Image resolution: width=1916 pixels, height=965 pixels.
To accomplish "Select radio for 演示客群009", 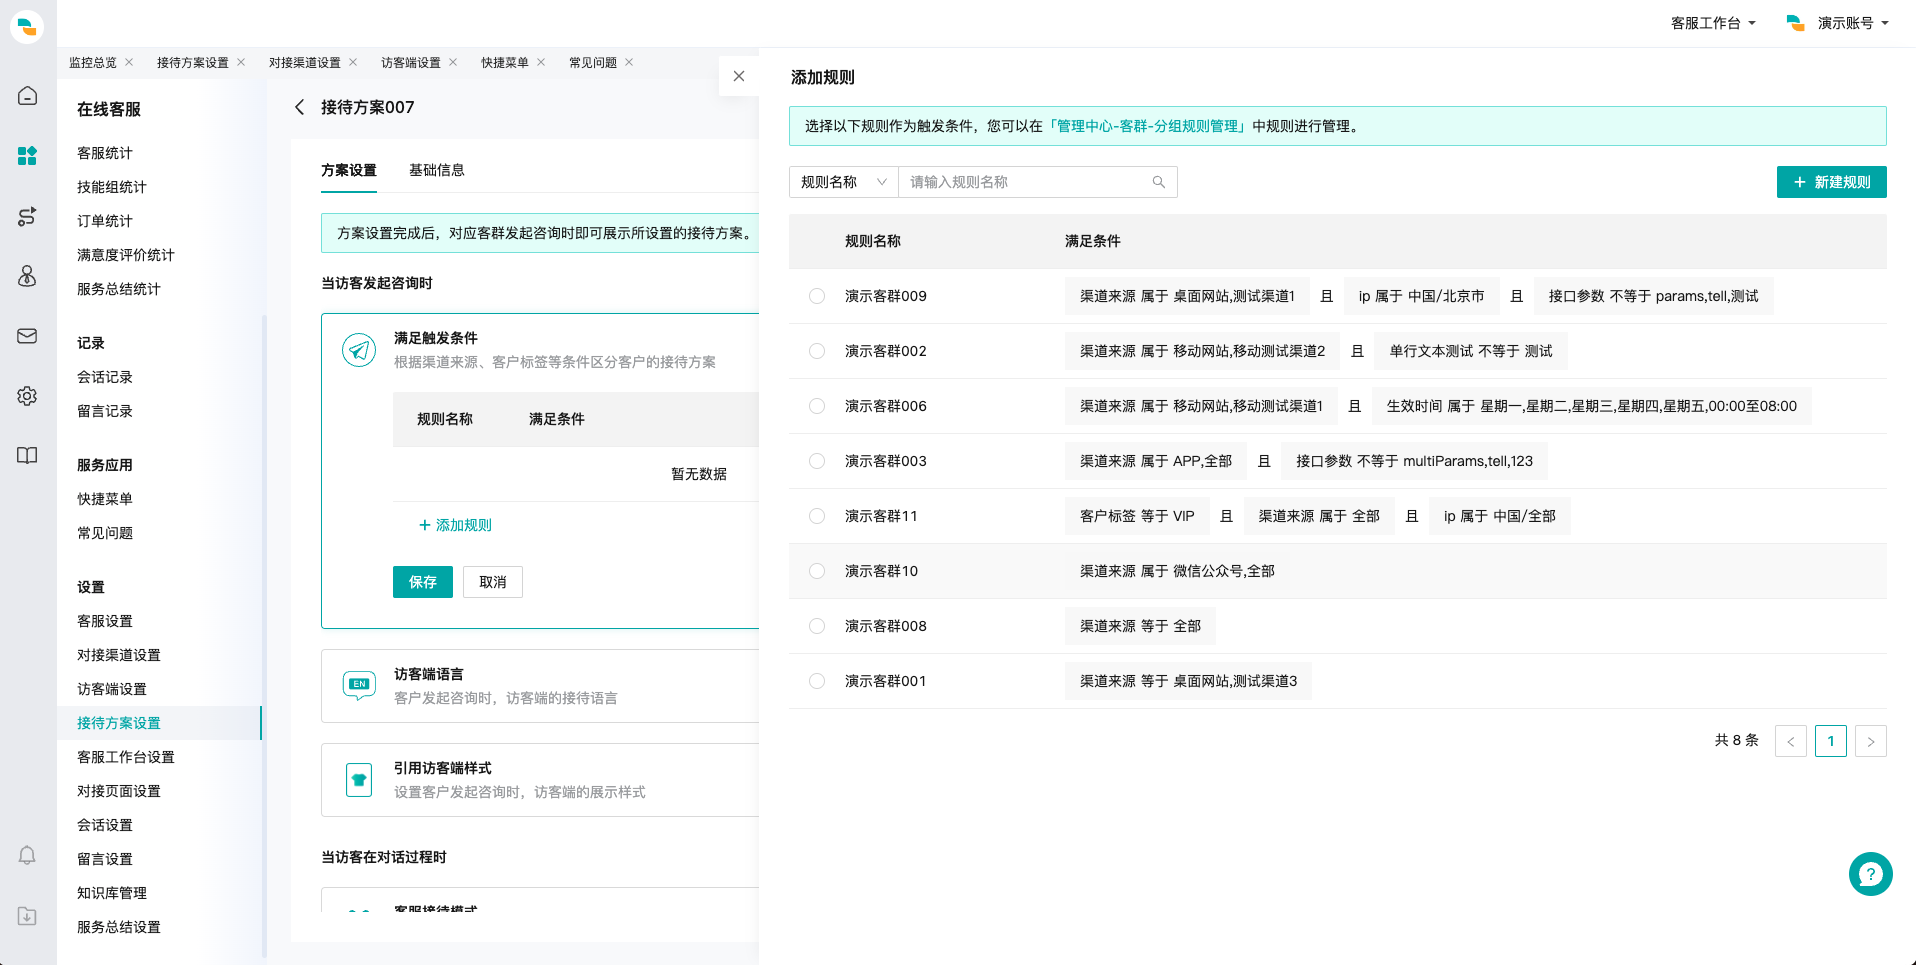I will pyautogui.click(x=817, y=296).
